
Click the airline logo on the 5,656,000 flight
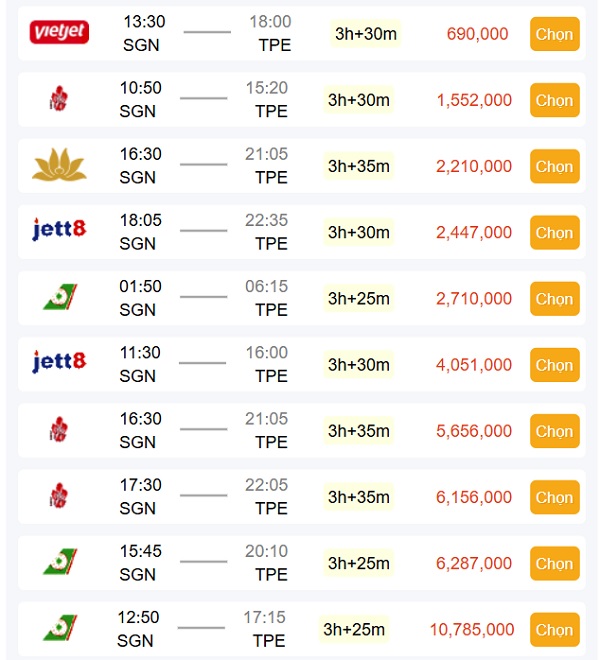[59, 430]
